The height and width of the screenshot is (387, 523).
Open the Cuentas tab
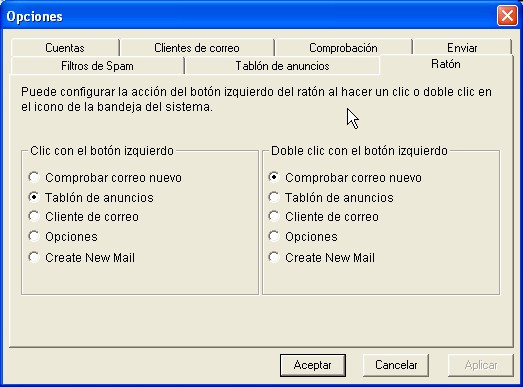coord(65,48)
